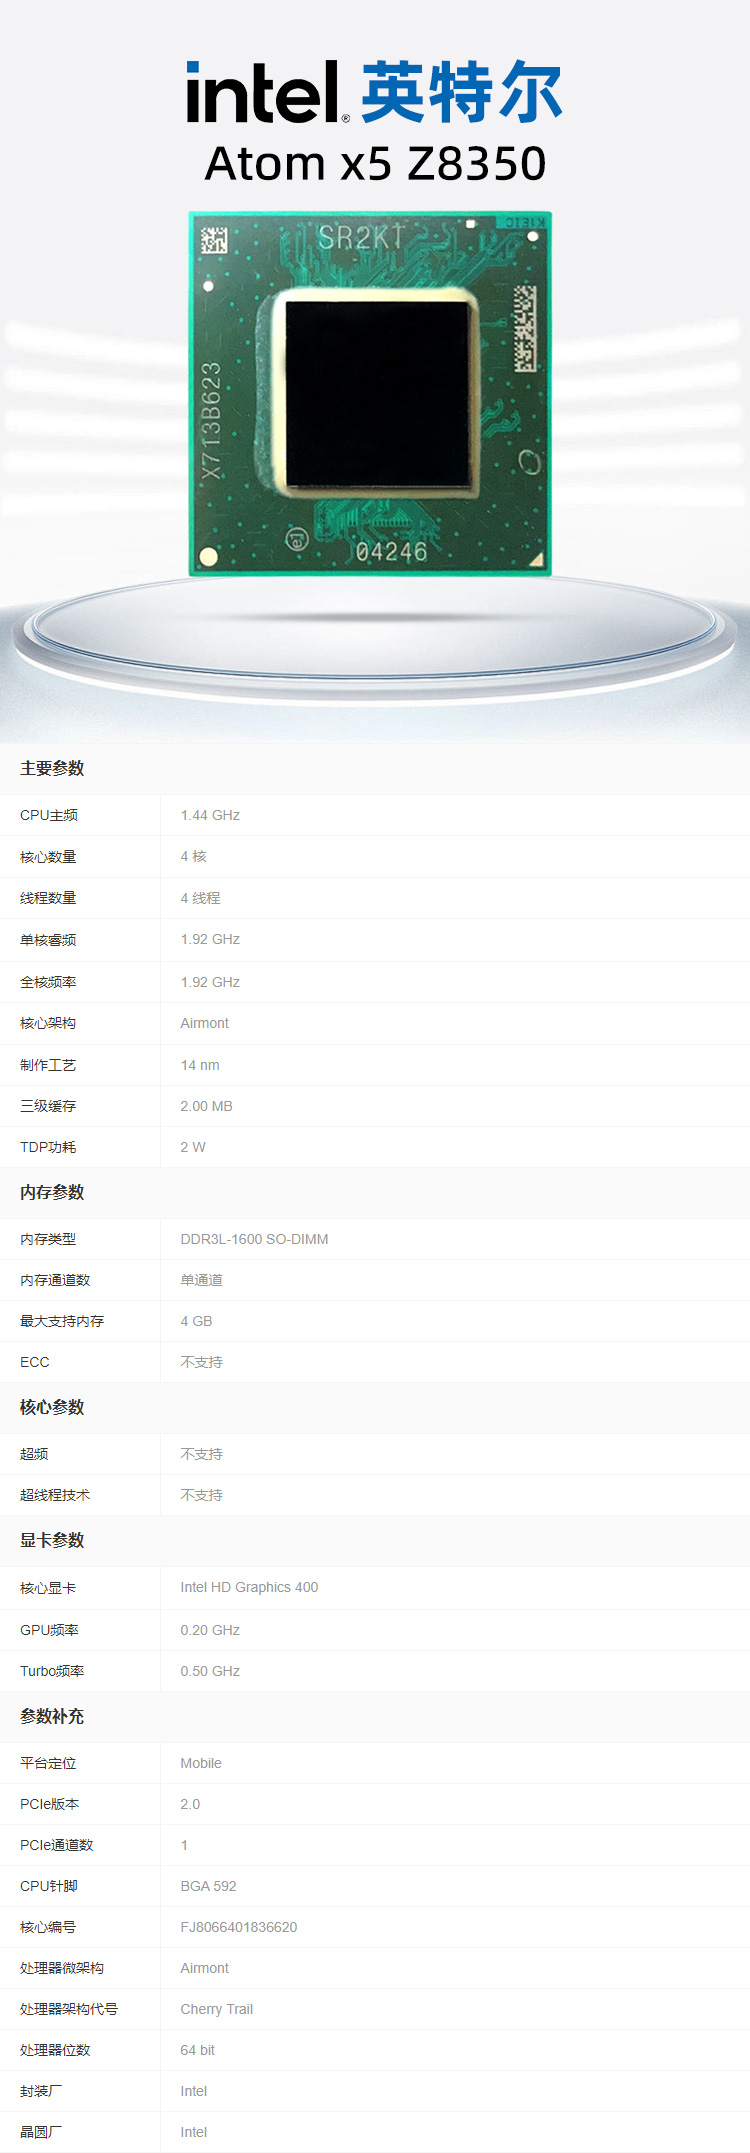
Task: Select 不支持 in the 超频 row
Action: 202,1454
